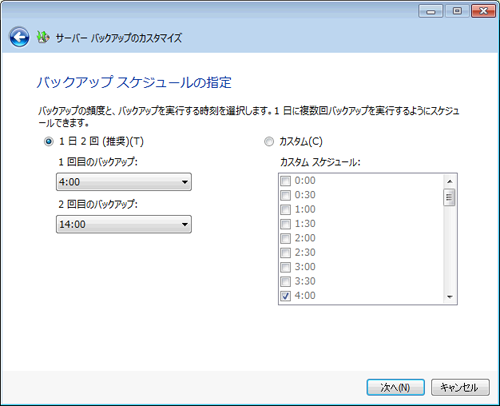
Task: Expand the 2回目のバックアップ 14:00 dropdown
Action: (x=124, y=224)
